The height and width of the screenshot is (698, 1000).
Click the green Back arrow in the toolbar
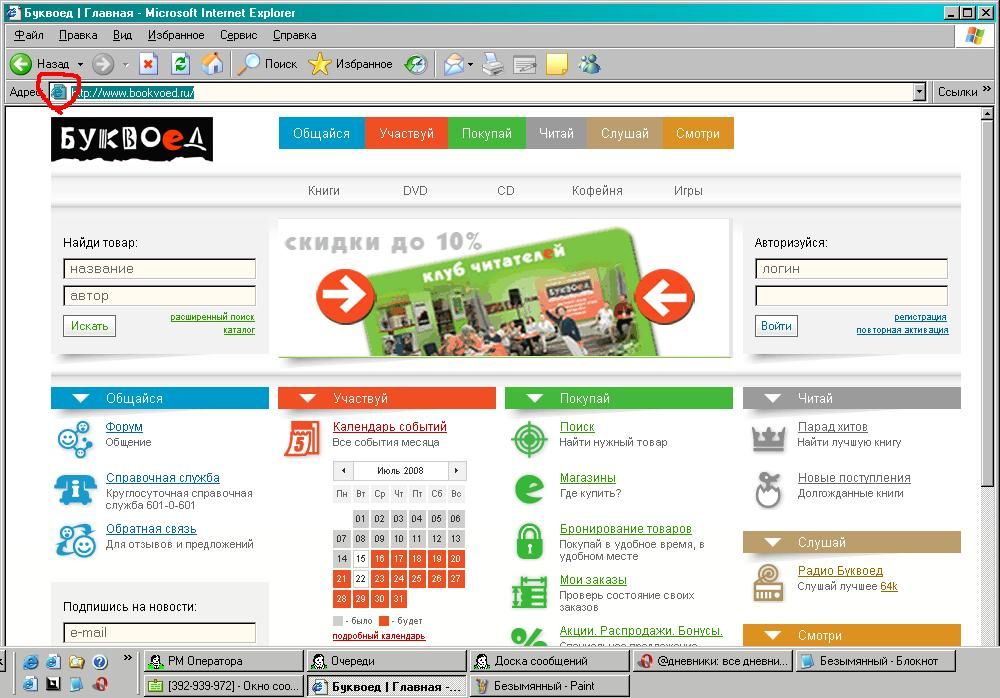(21, 64)
